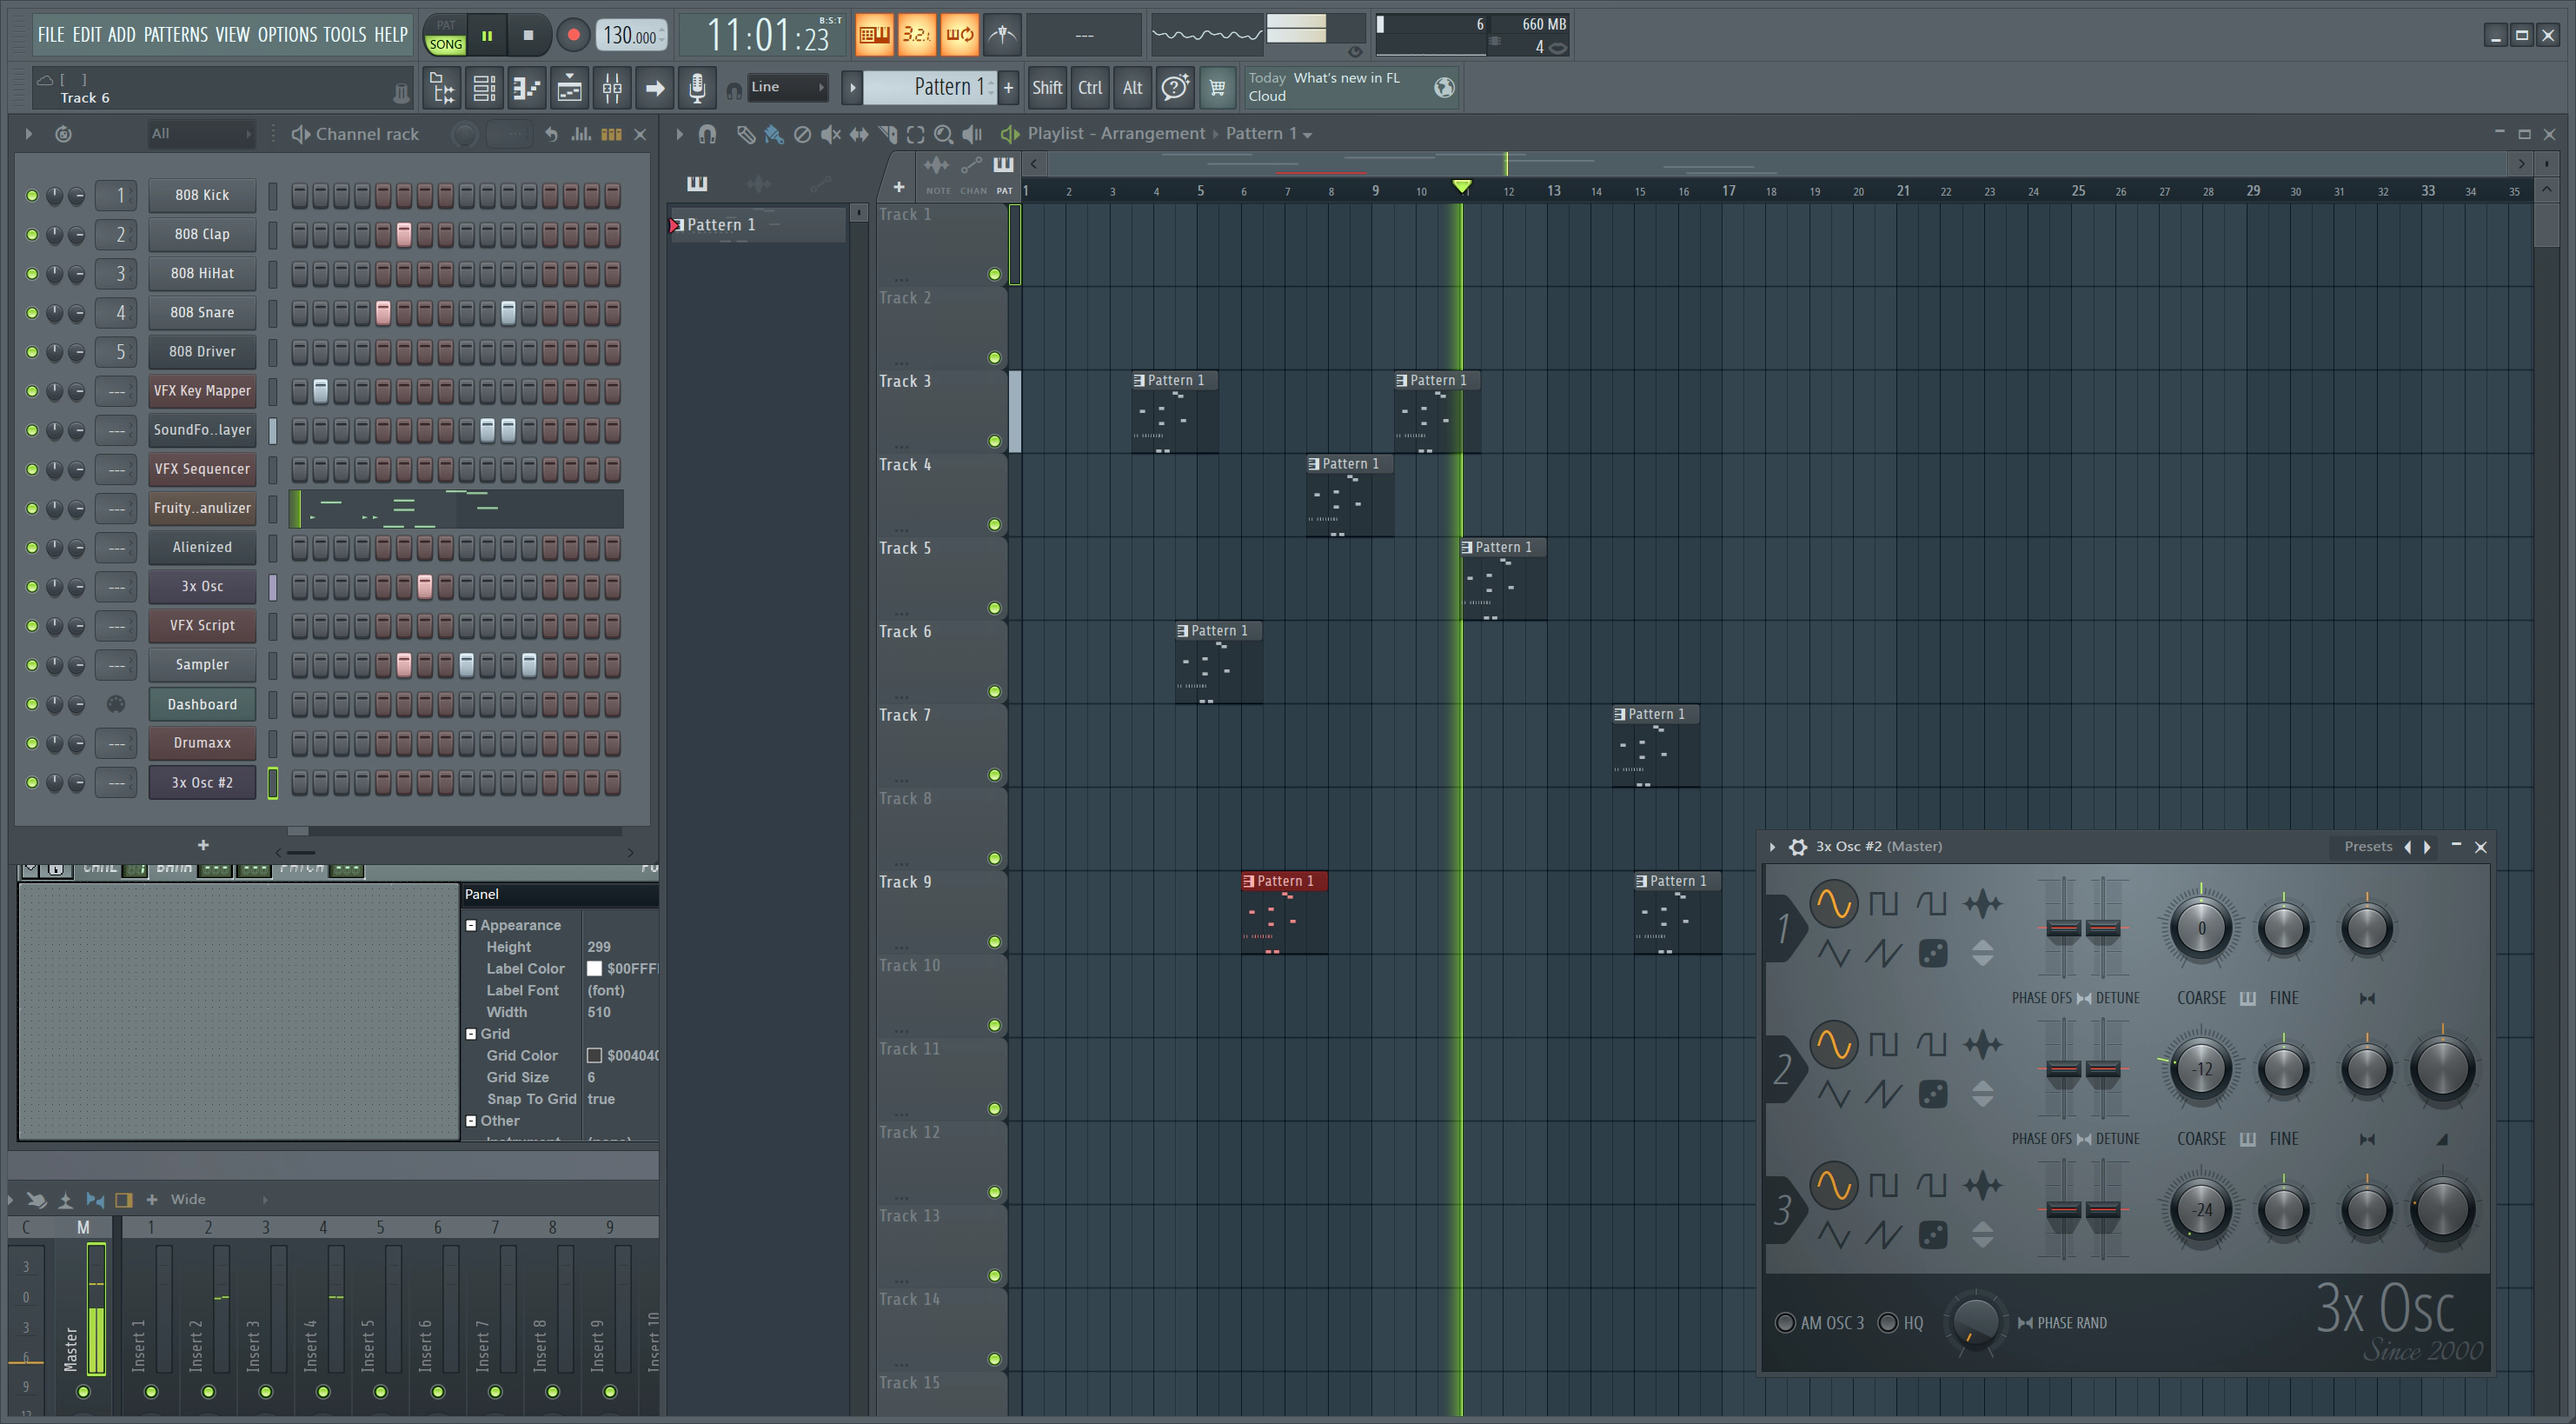Select random noise shape for oscillator 3
2576x1424 pixels.
click(x=1933, y=1235)
